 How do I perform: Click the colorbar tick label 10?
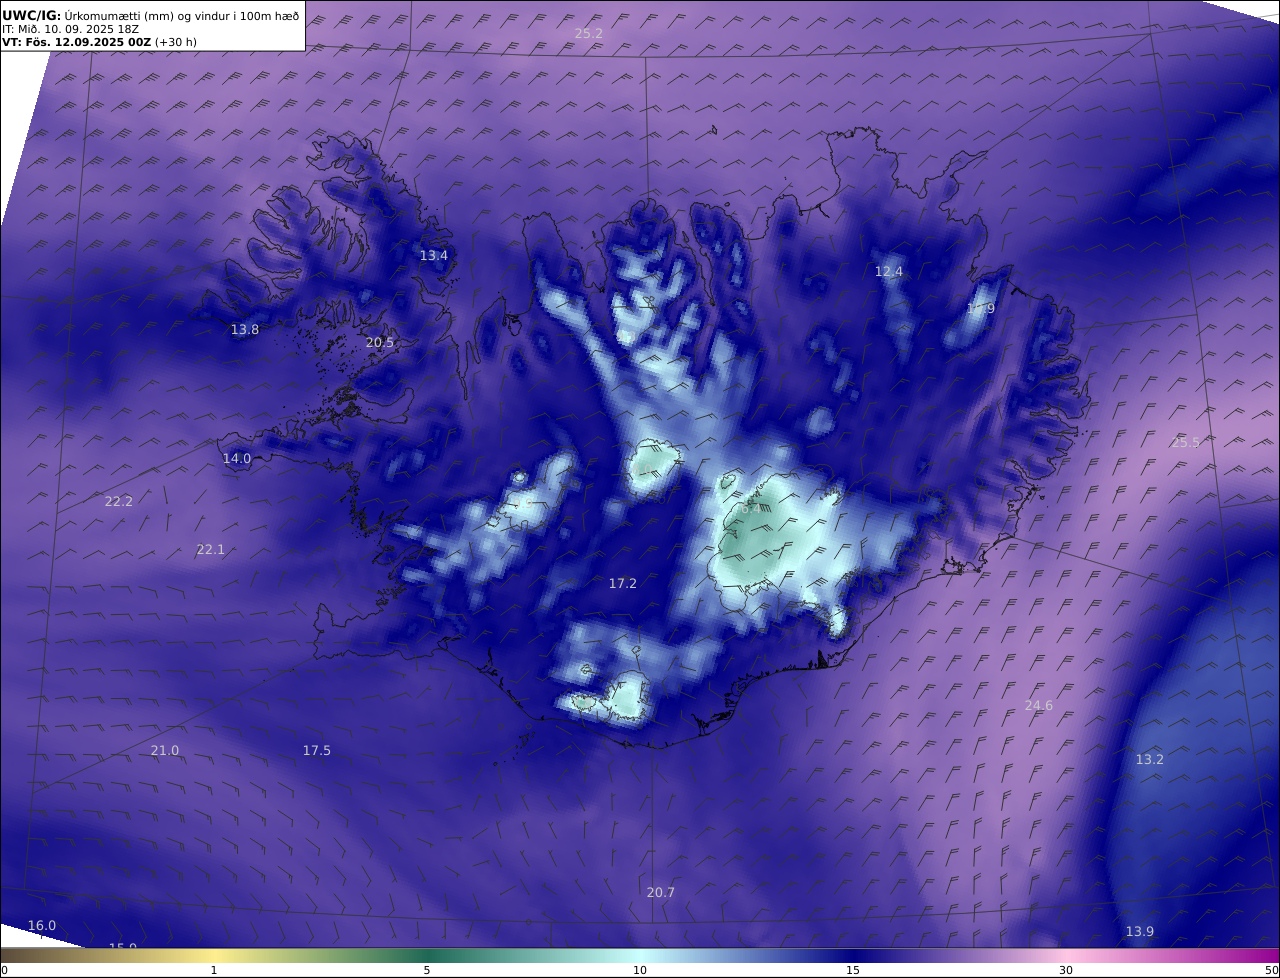point(640,970)
